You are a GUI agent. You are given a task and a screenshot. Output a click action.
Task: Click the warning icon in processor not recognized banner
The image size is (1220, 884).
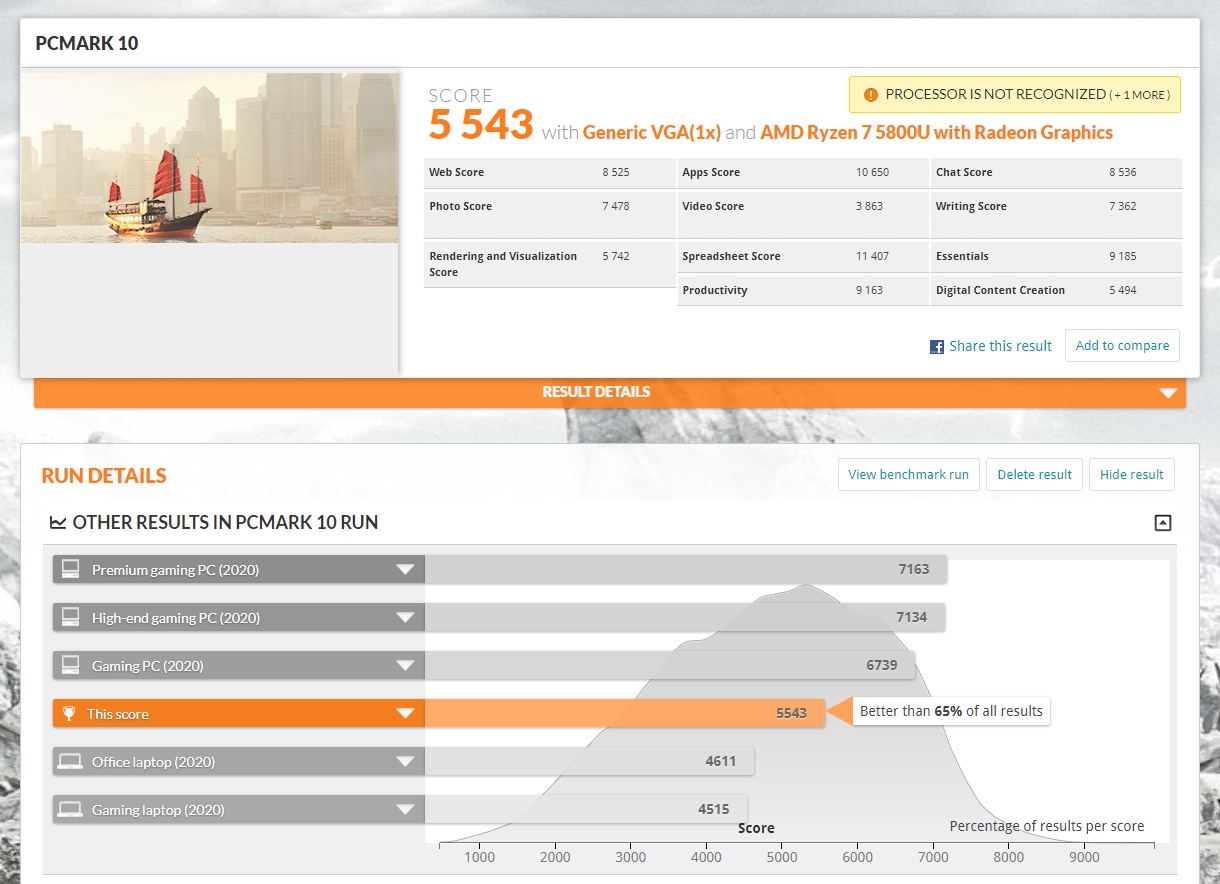pyautogui.click(x=870, y=95)
